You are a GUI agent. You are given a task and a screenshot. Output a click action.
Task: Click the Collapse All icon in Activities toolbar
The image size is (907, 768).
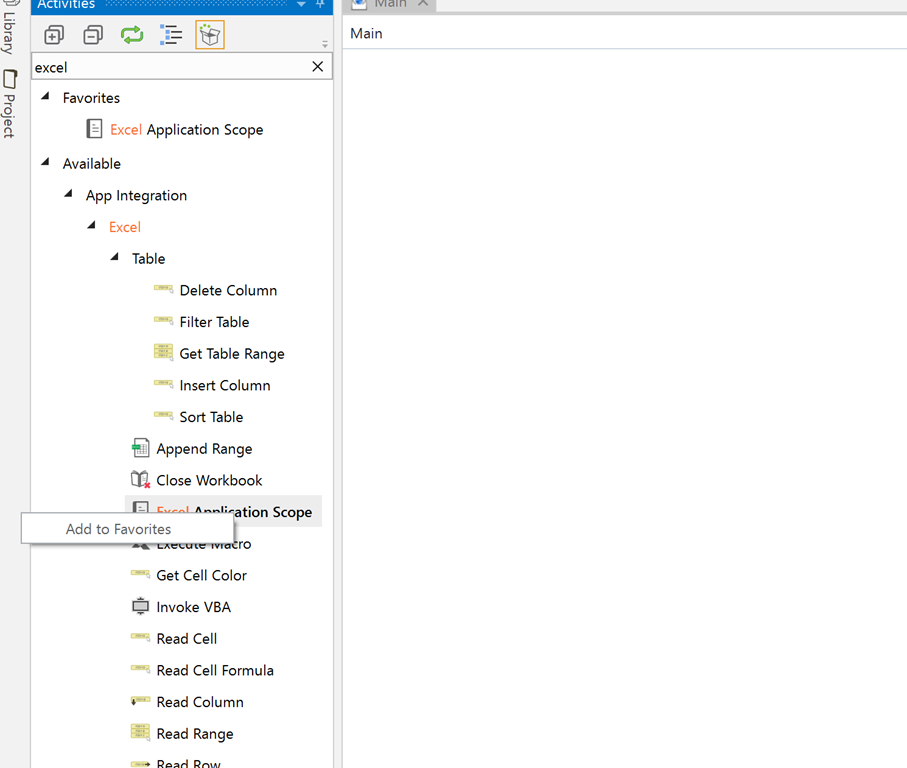pyautogui.click(x=93, y=35)
